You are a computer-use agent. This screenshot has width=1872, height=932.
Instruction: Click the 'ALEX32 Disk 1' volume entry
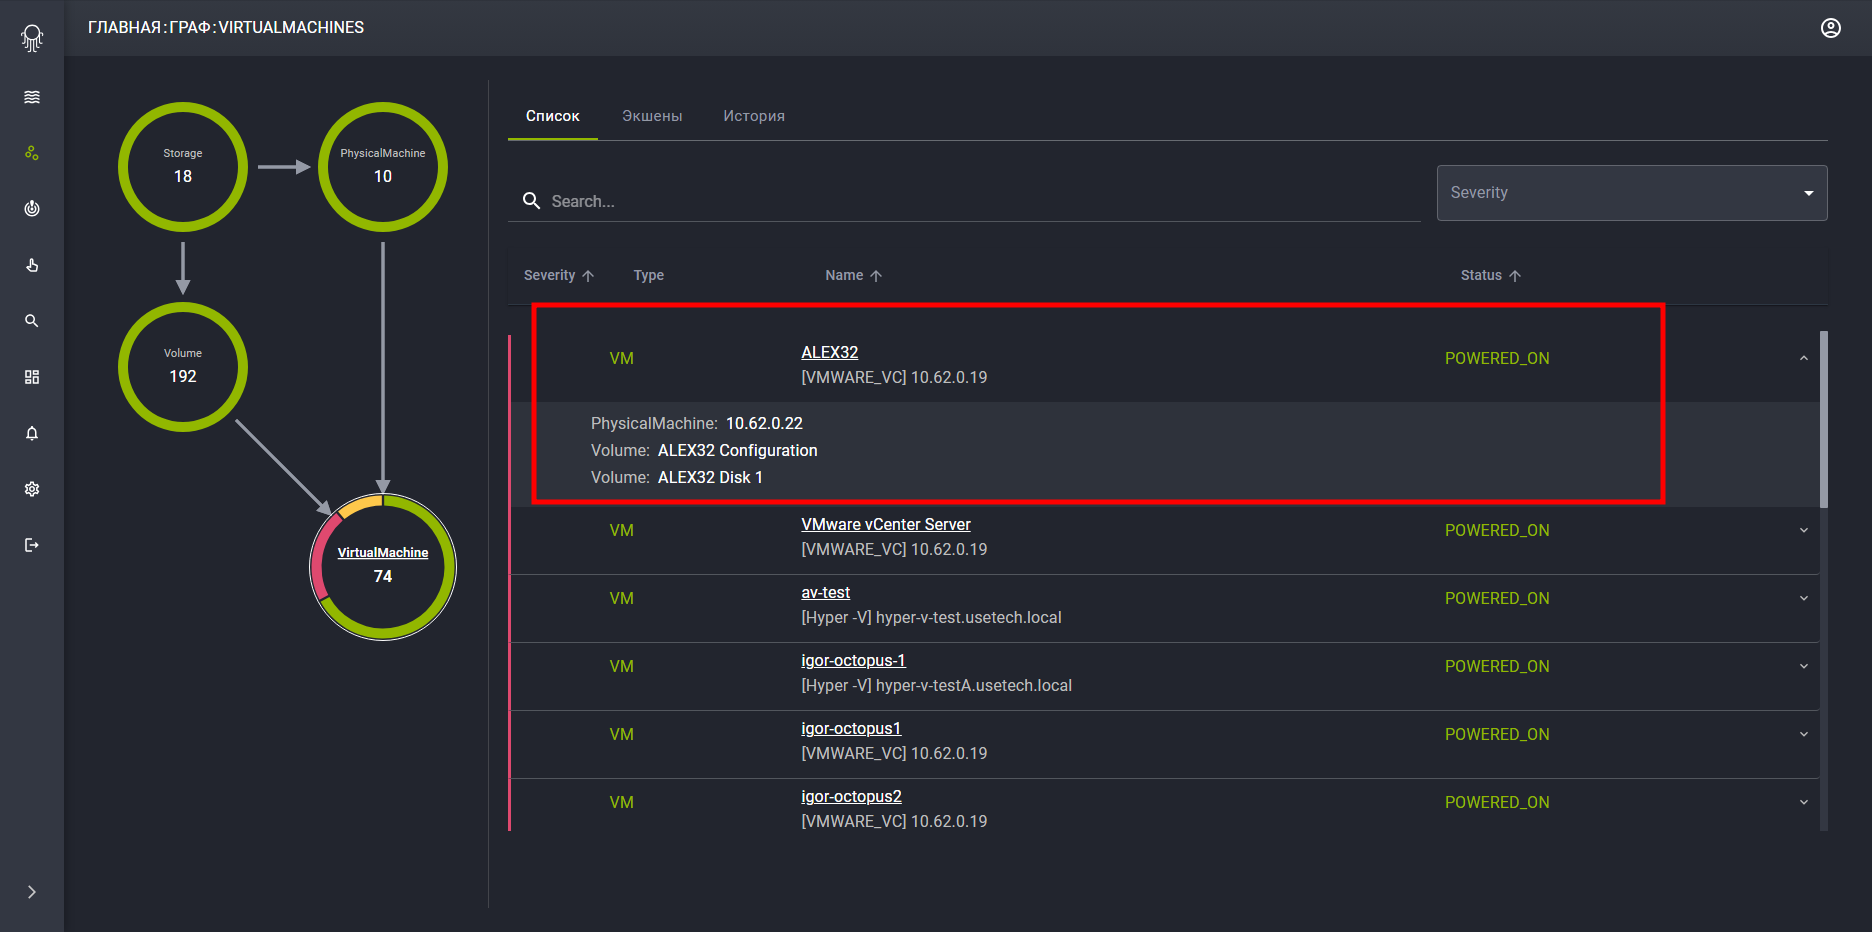tap(710, 477)
